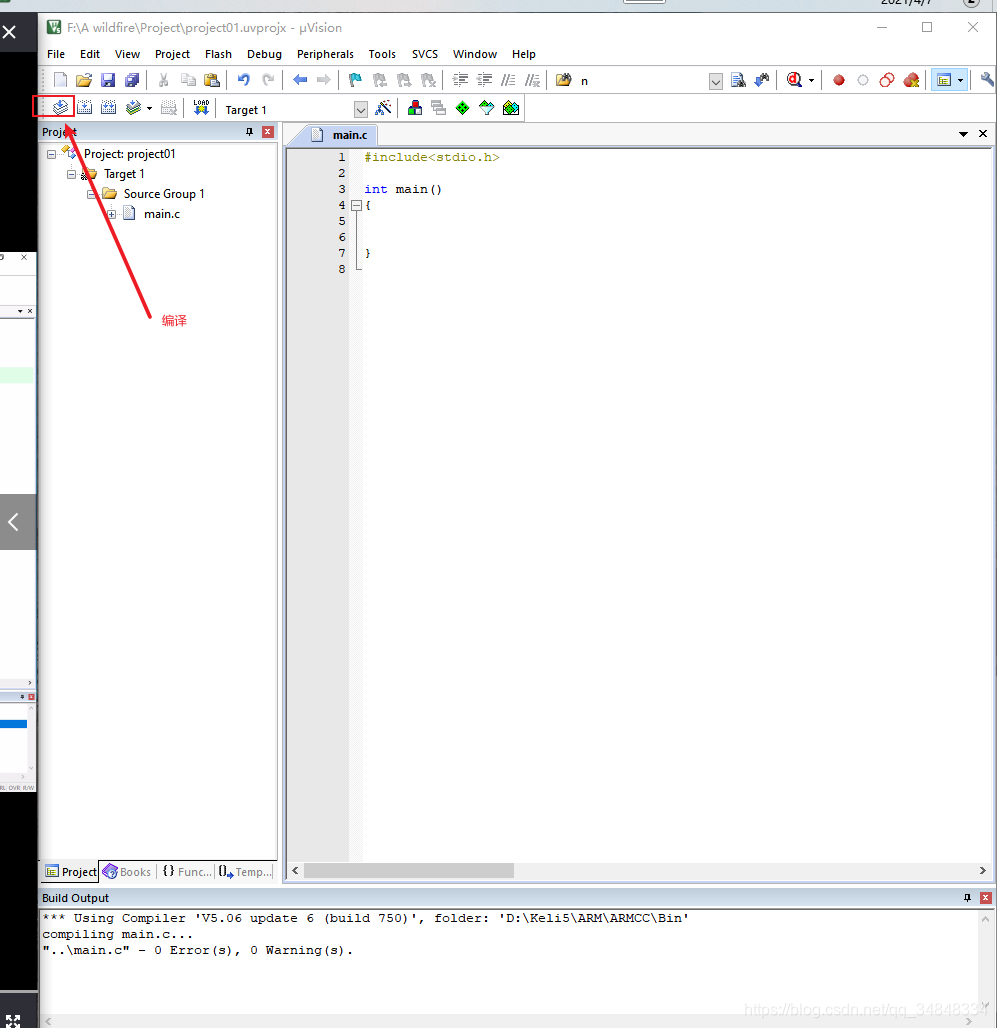The height and width of the screenshot is (1028, 997).
Task: Open the Peripherals menu
Action: (x=325, y=54)
